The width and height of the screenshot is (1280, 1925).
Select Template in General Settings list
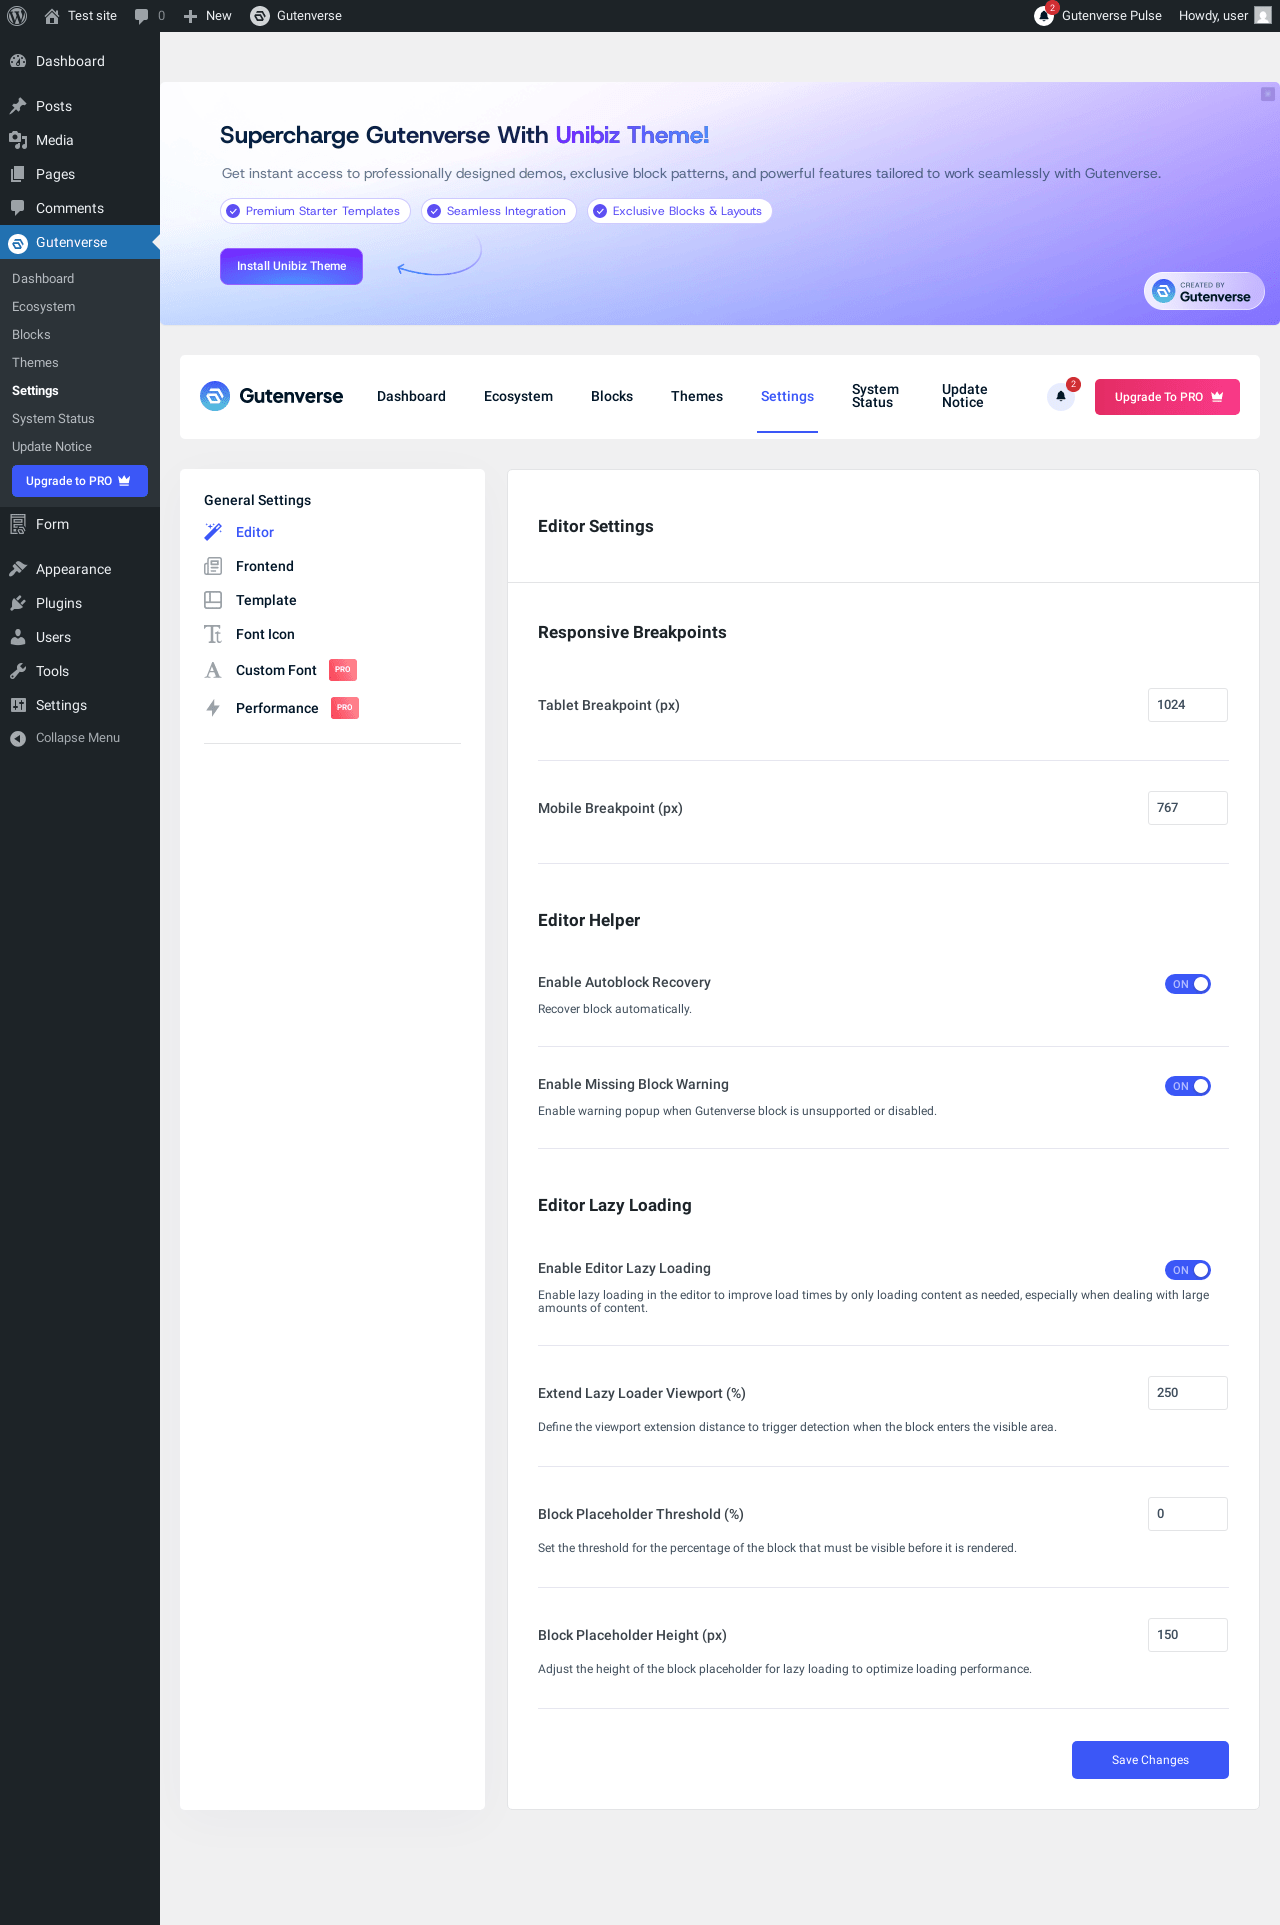[266, 600]
